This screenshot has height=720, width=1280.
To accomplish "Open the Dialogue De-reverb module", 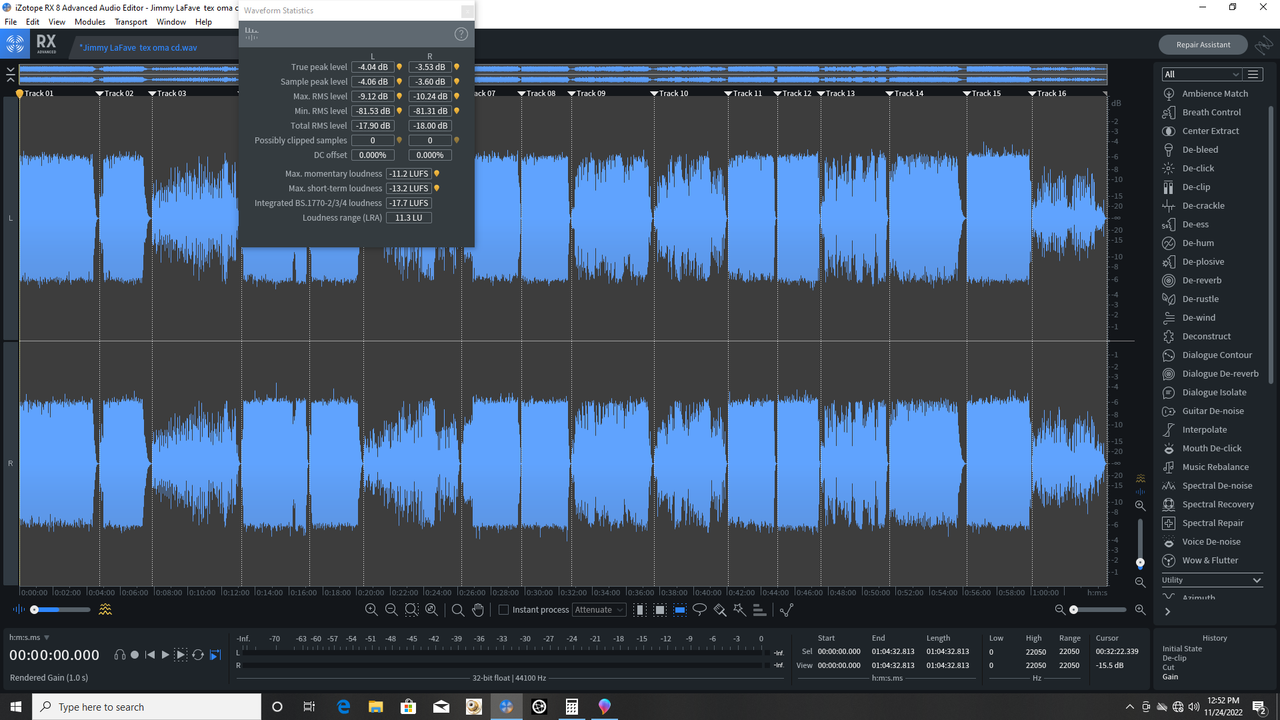I will click(x=1210, y=373).
